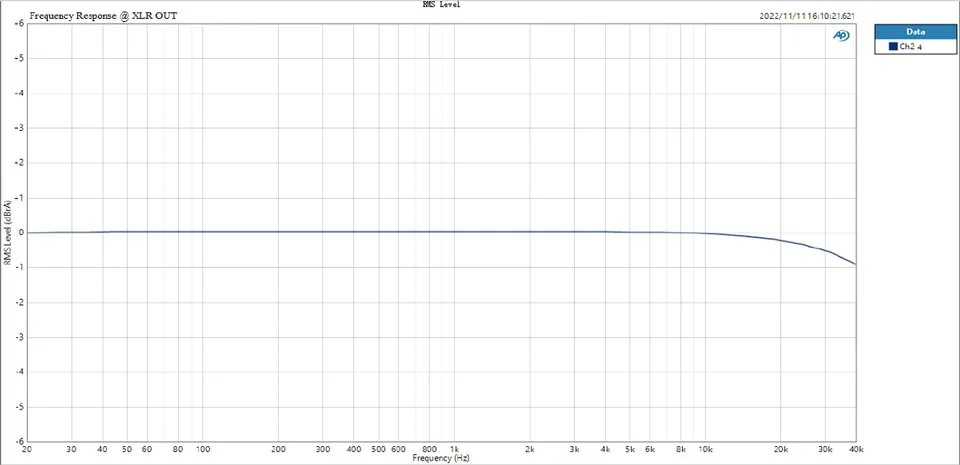Click the 'RMS Level (dBrA)' vertical axis label
This screenshot has height=465, width=960.
click(x=7, y=232)
